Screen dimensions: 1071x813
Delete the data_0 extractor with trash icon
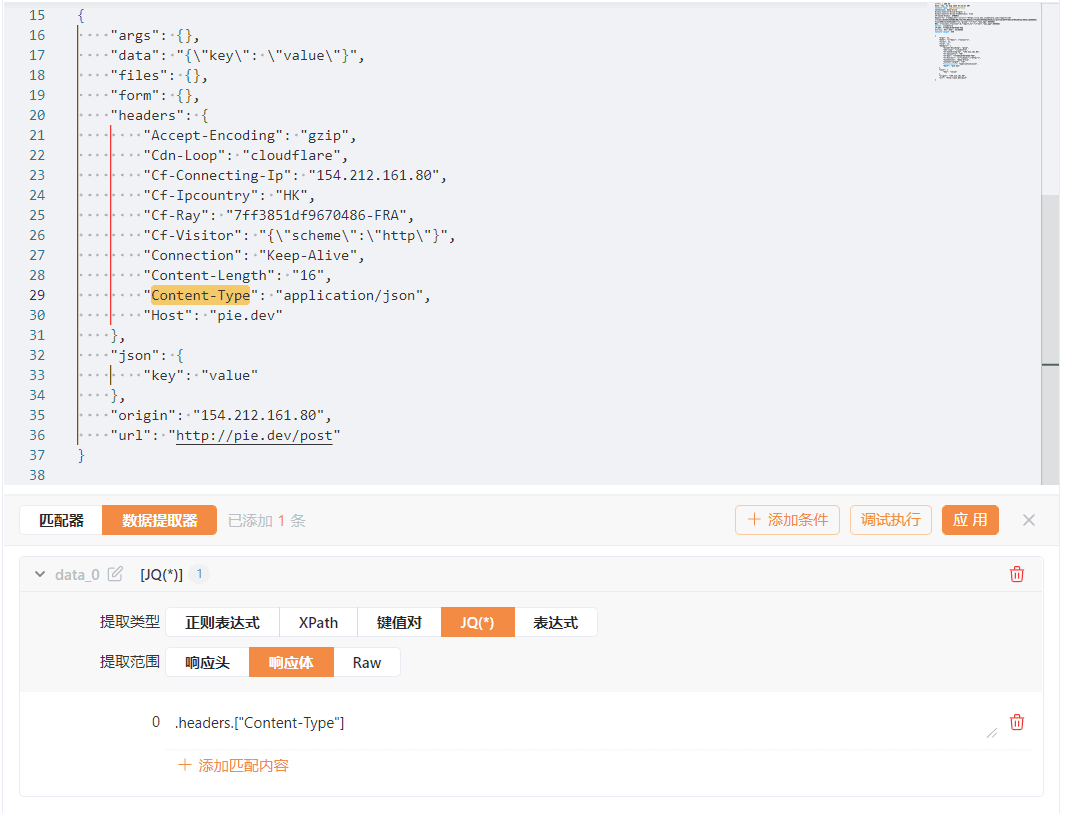click(1017, 574)
